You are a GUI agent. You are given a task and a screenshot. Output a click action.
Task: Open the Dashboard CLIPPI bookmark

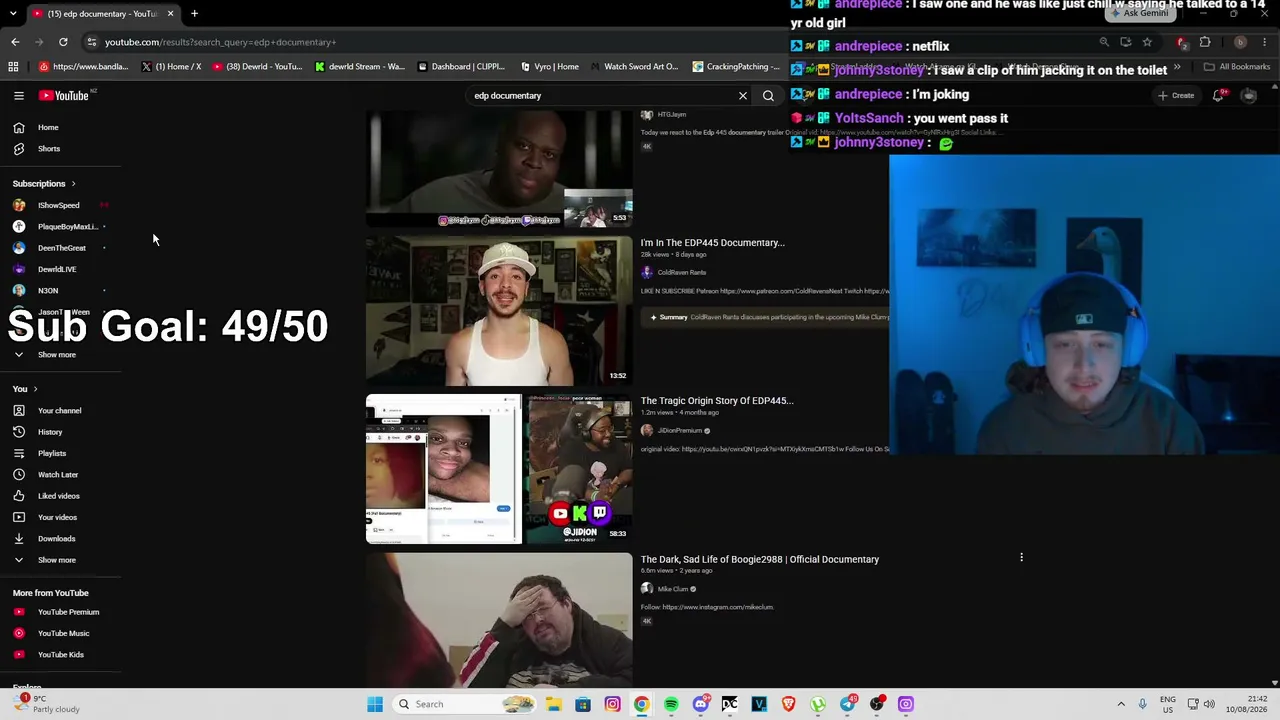461,67
